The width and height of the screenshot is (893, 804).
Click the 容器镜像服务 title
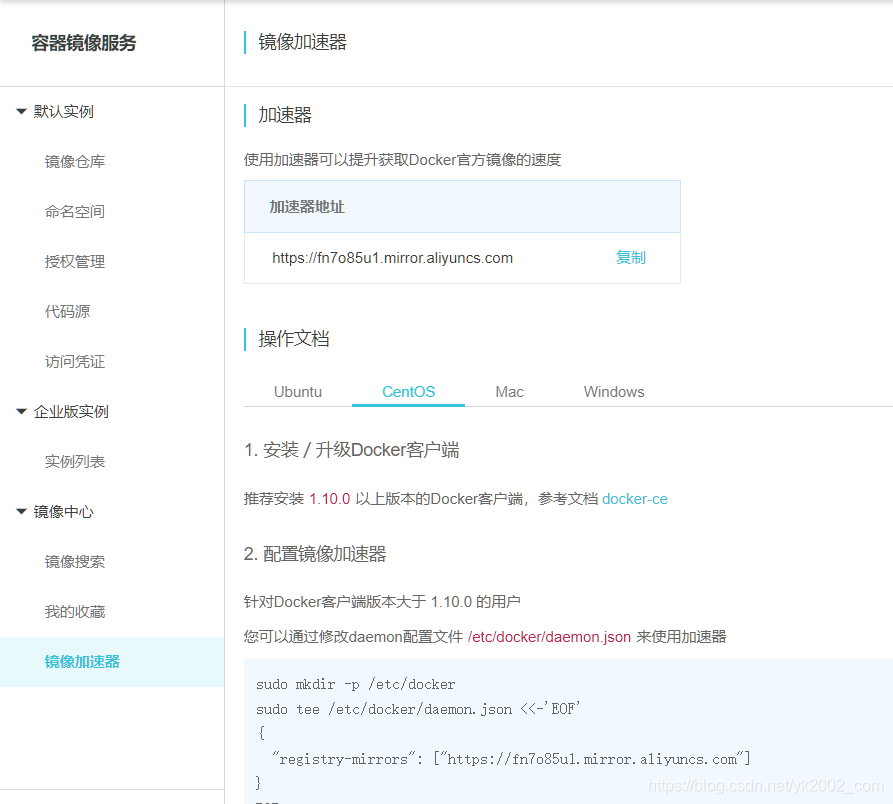coord(83,43)
